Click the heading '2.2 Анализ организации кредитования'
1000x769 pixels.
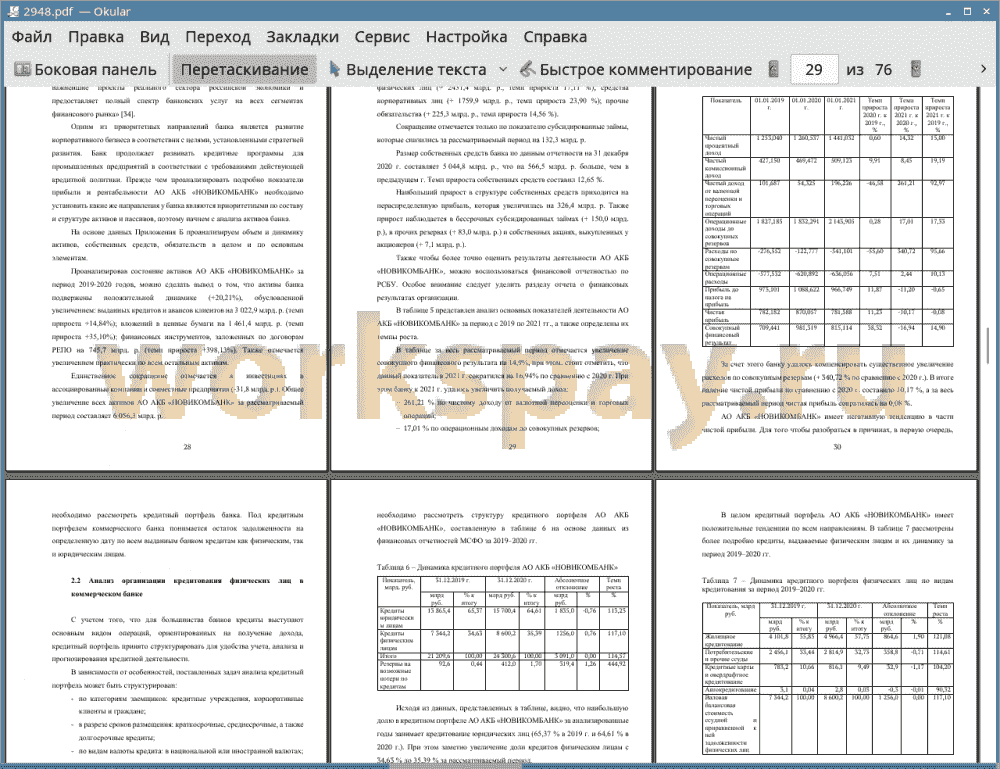coord(187,587)
